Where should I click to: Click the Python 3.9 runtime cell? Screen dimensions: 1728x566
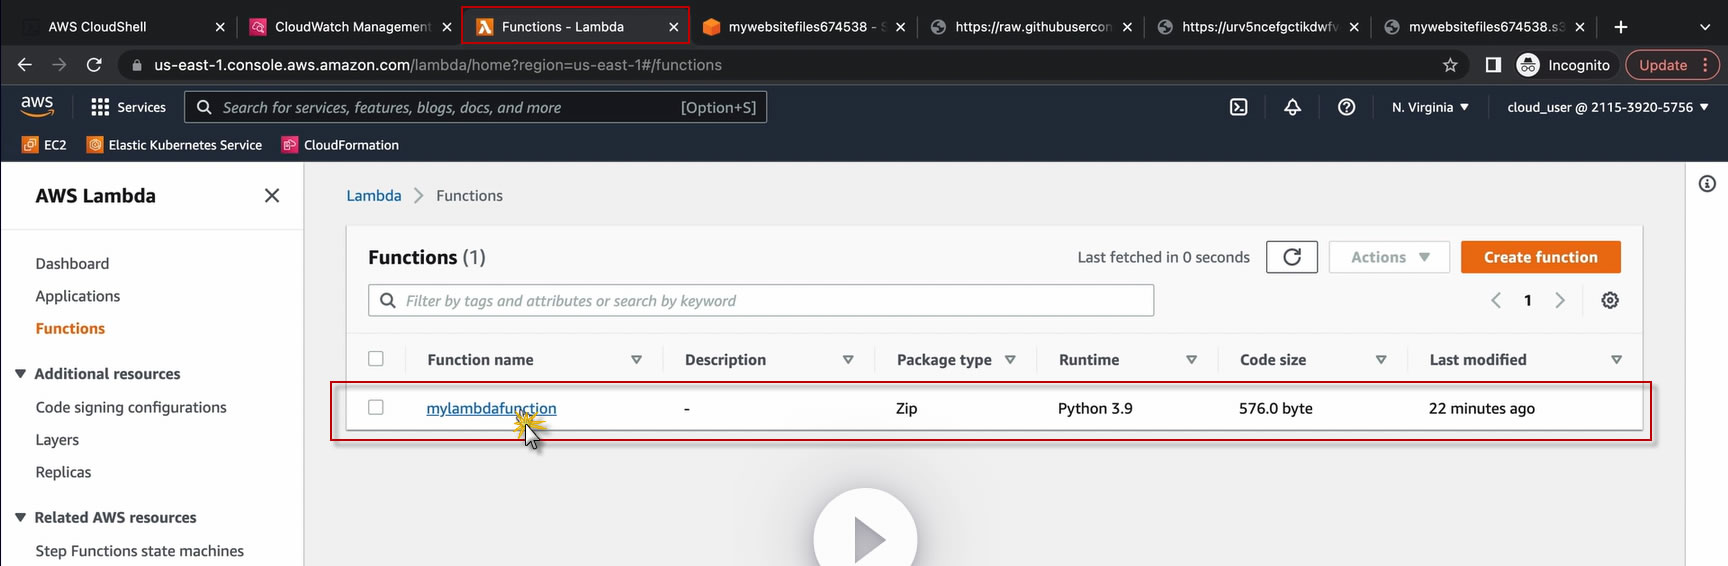point(1095,408)
